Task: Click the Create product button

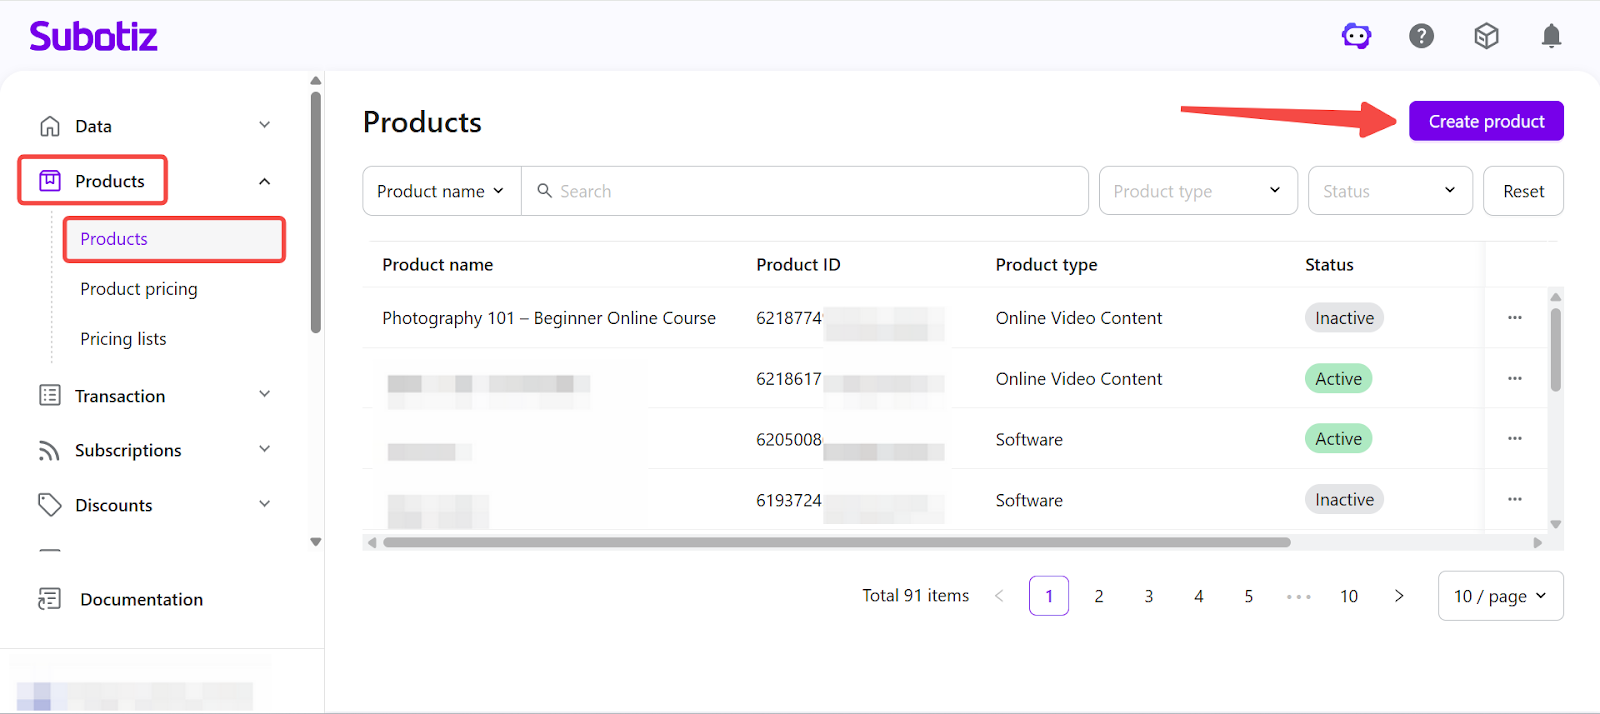Action: click(1486, 122)
